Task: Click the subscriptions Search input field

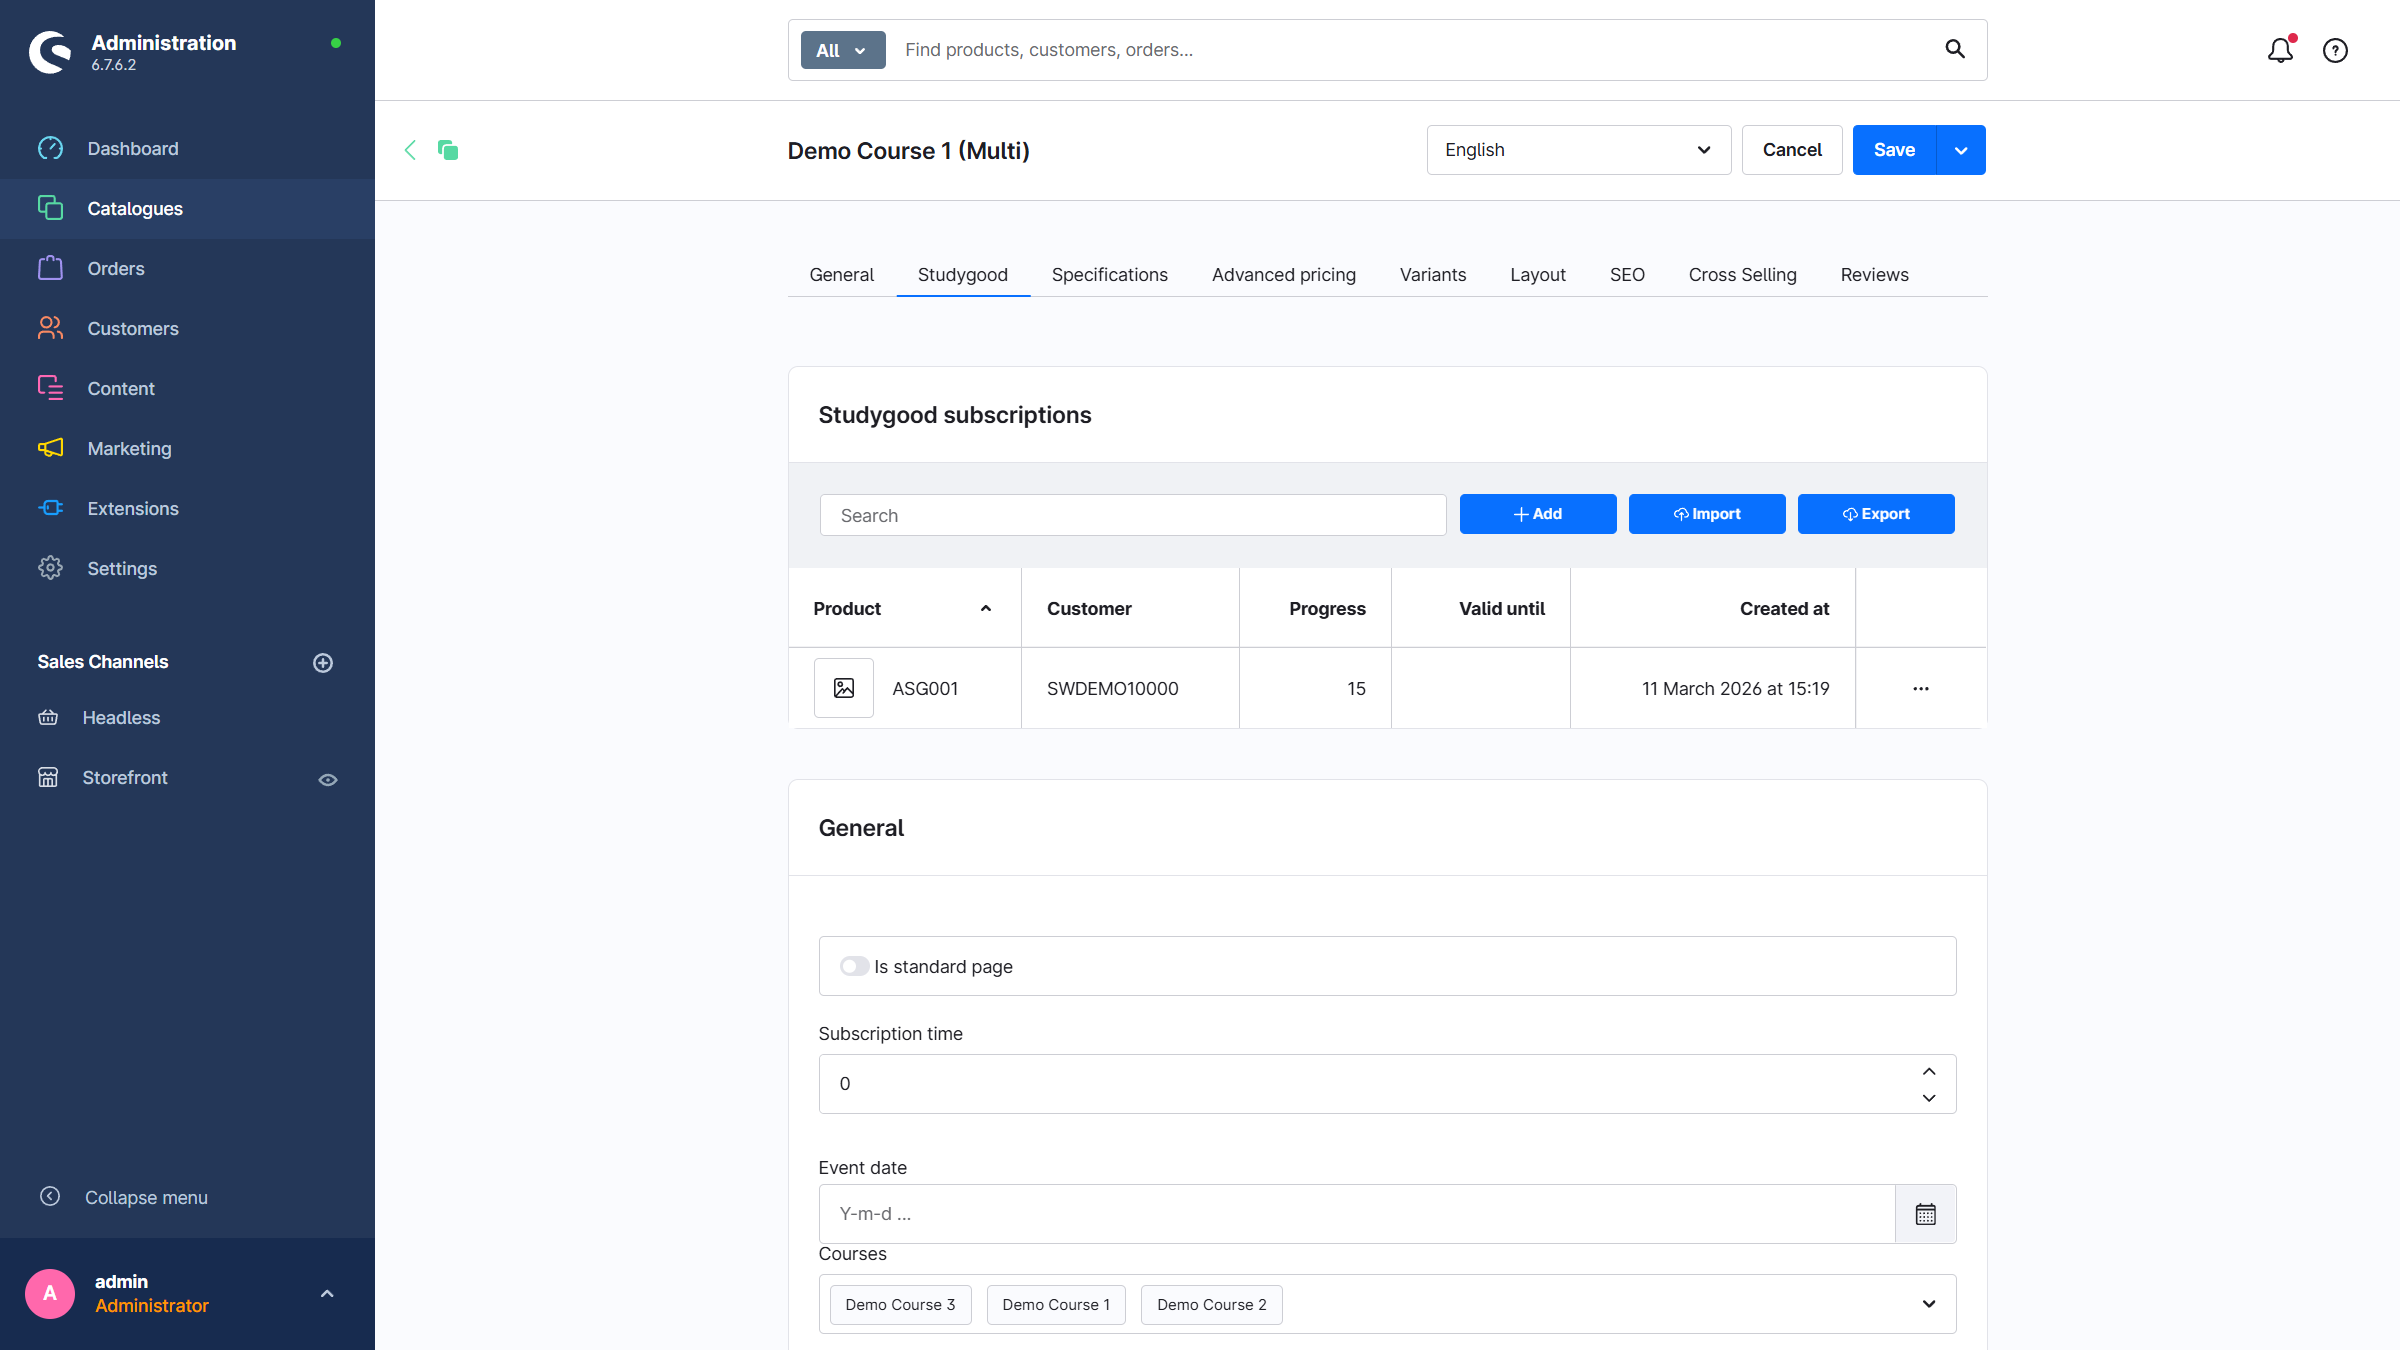Action: pos(1133,516)
